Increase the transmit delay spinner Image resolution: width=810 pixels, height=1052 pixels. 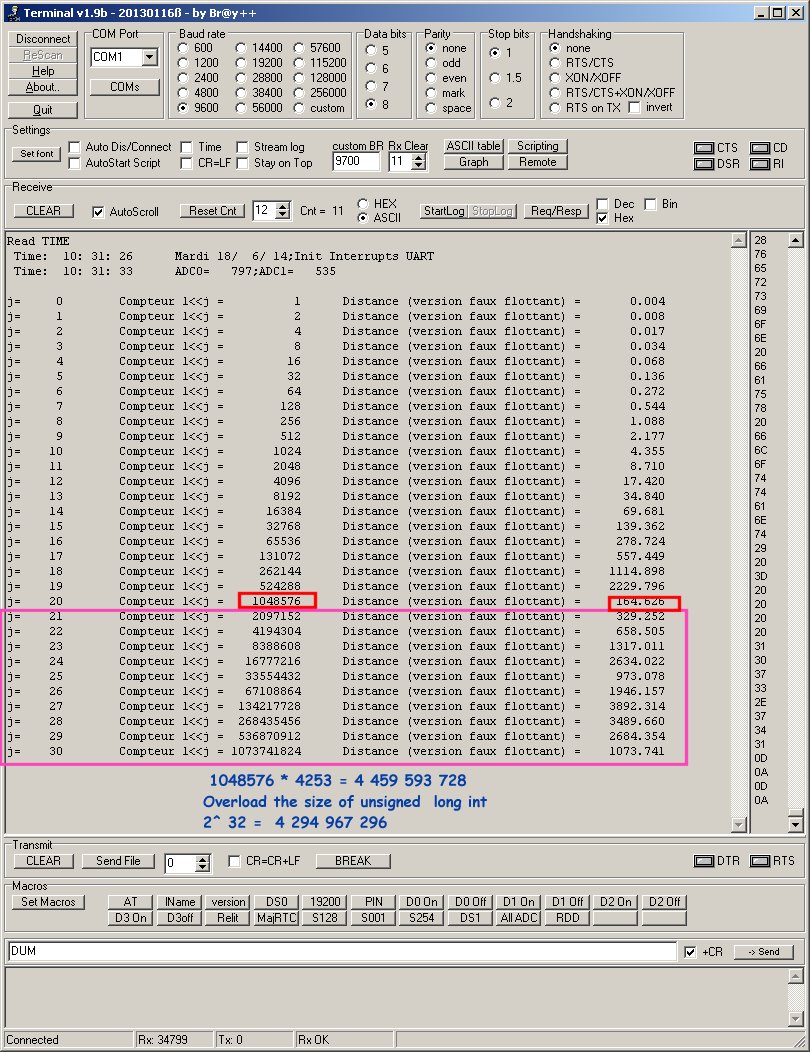(203, 859)
